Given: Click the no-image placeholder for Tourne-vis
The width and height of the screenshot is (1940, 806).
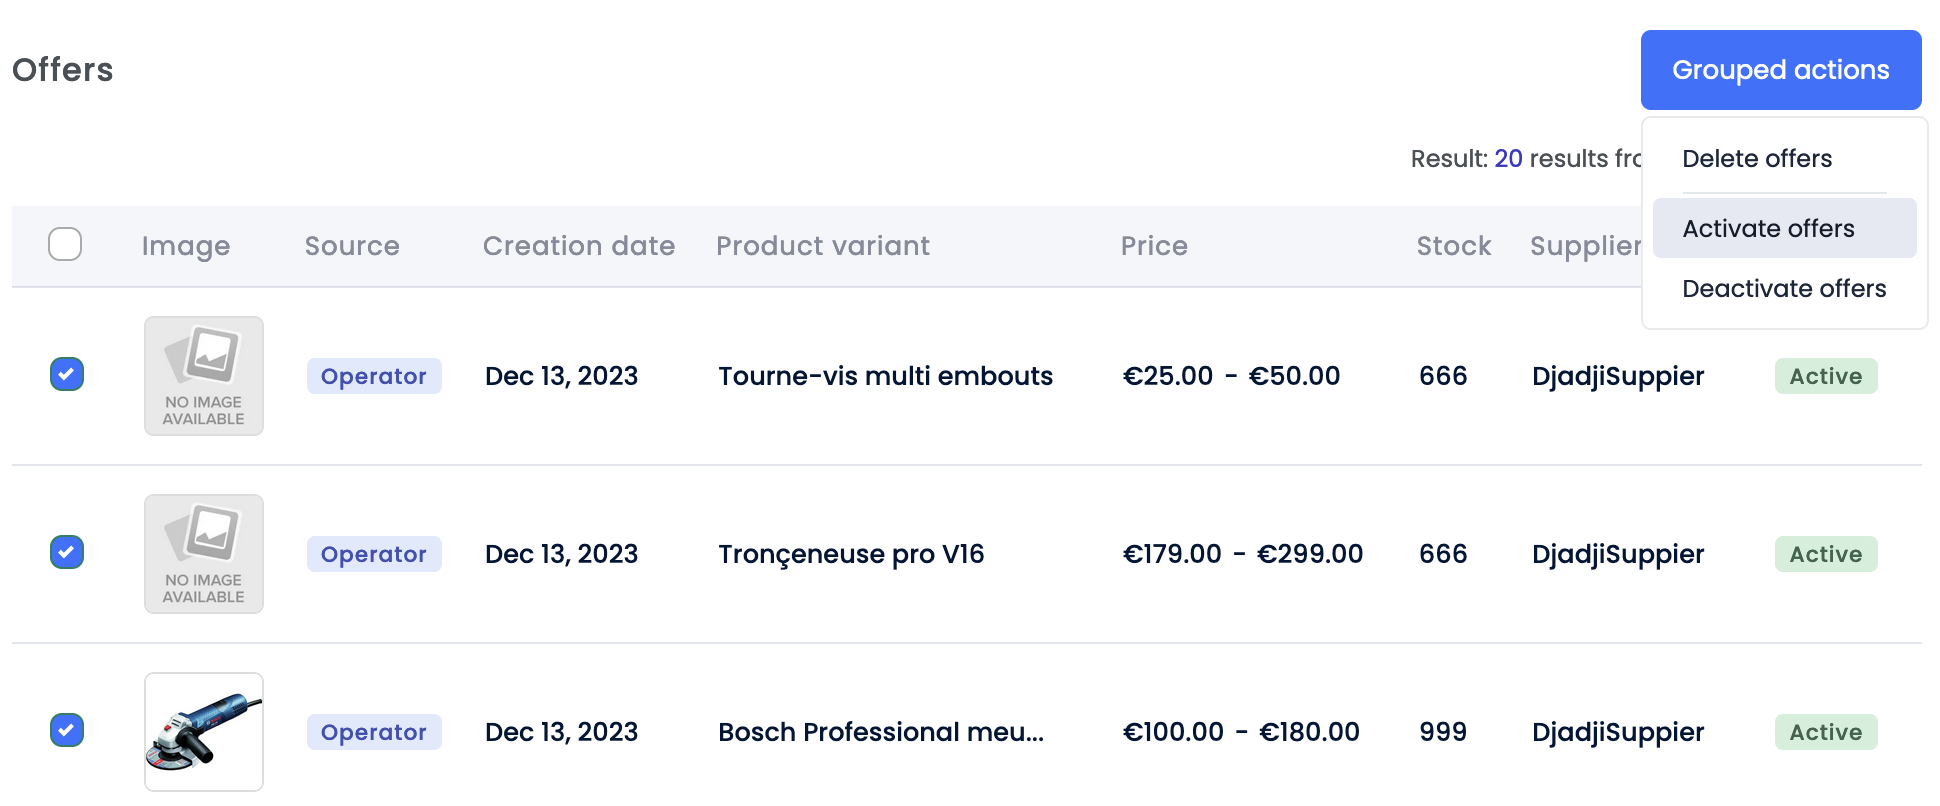Looking at the screenshot, I should 203,376.
